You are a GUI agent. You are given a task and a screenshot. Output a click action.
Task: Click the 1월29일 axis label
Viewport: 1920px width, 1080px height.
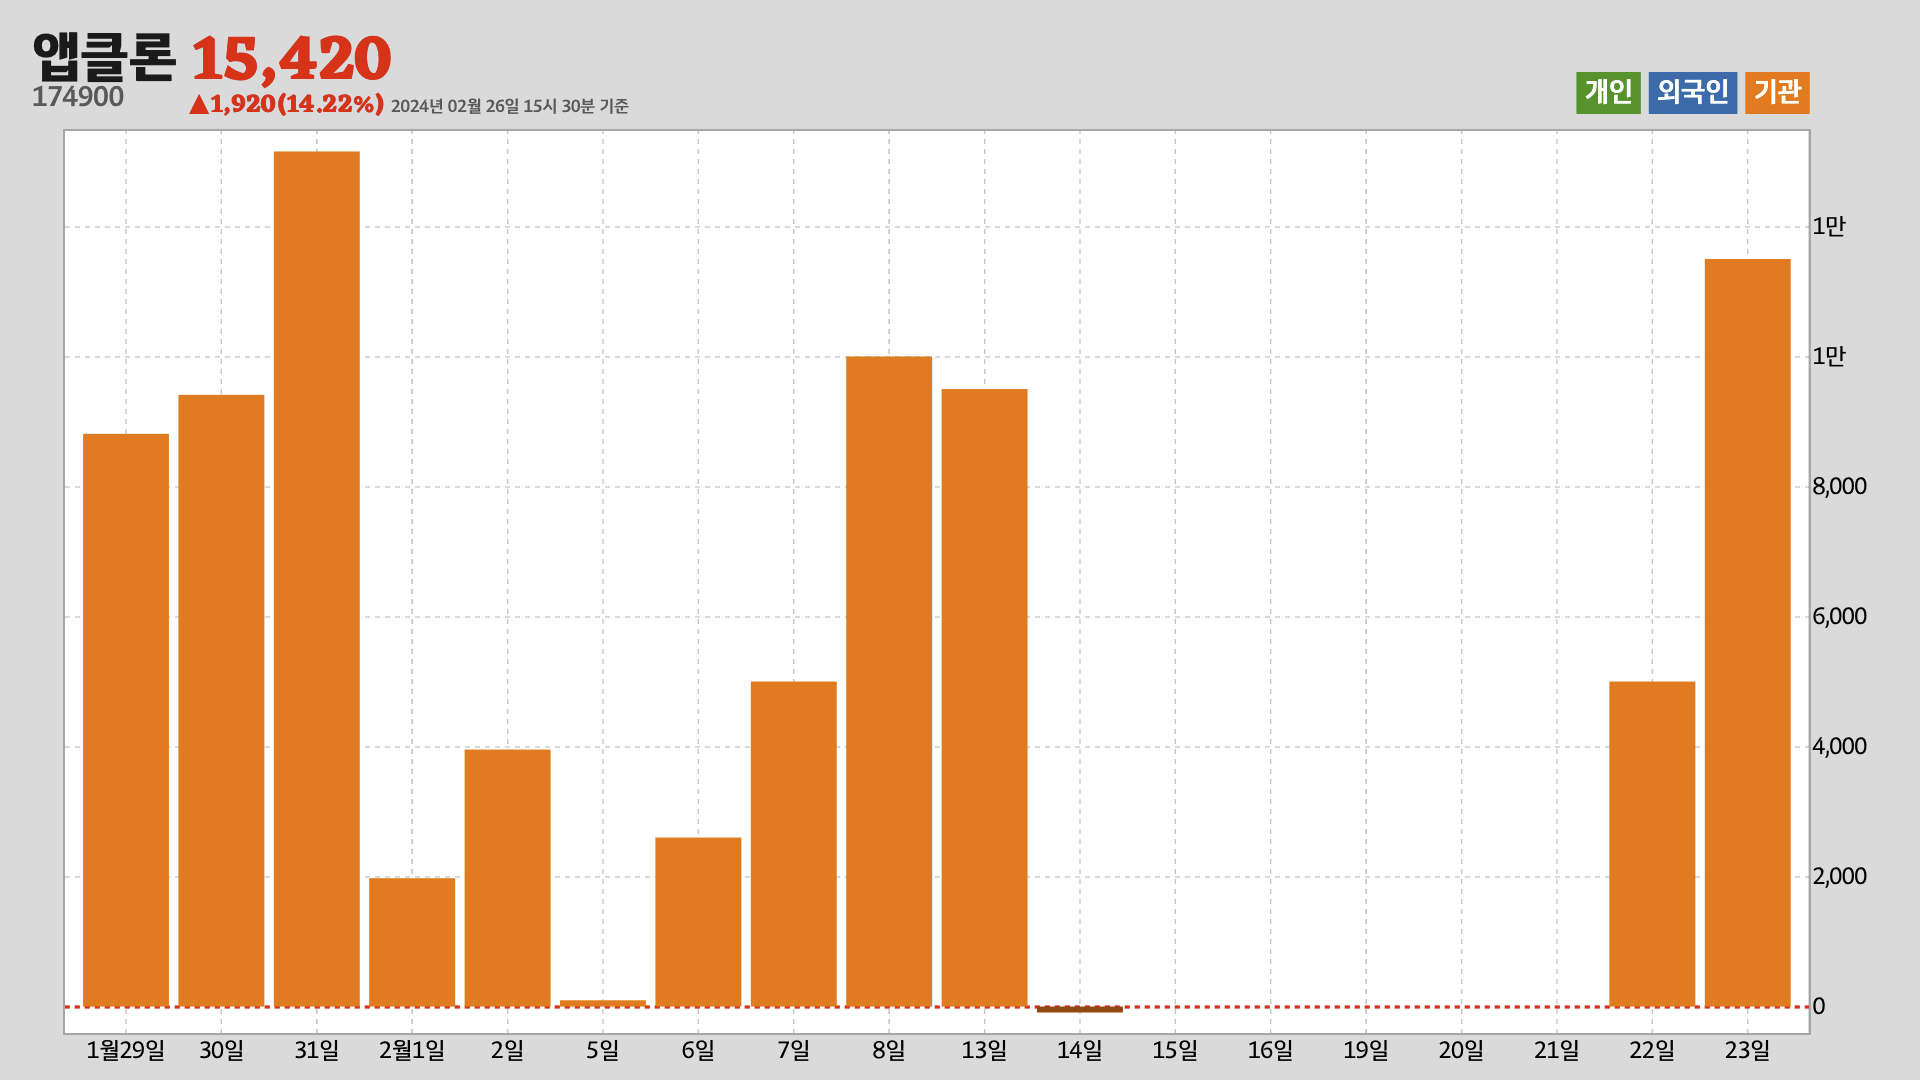[x=126, y=1050]
